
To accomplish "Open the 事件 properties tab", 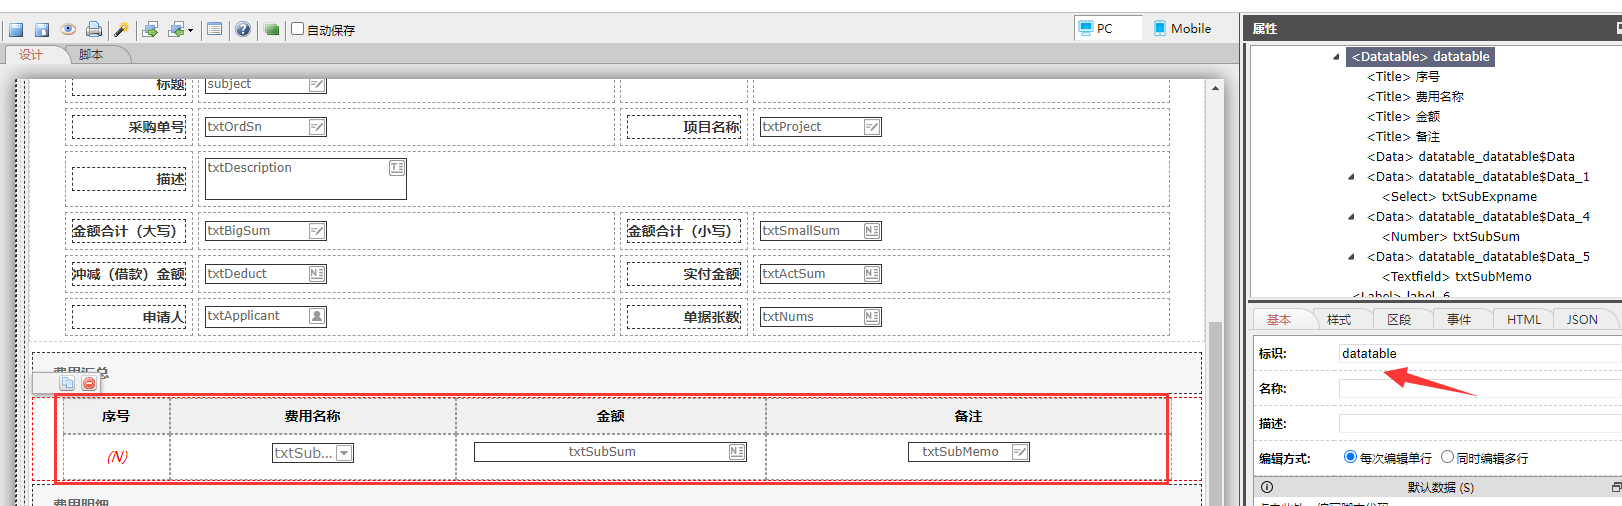I will (x=1459, y=319).
